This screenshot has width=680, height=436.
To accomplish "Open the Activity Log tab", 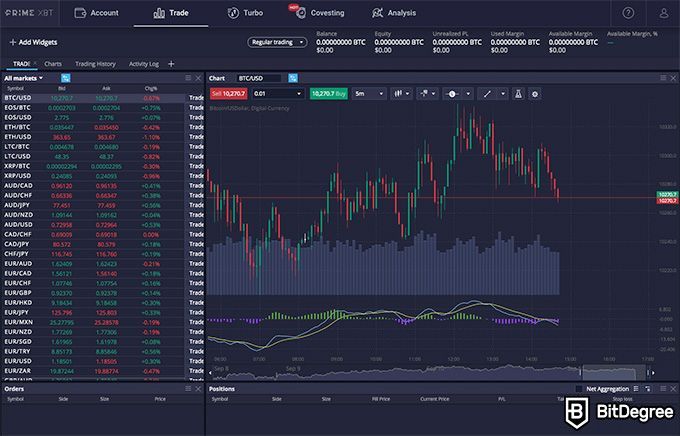I will pyautogui.click(x=144, y=64).
